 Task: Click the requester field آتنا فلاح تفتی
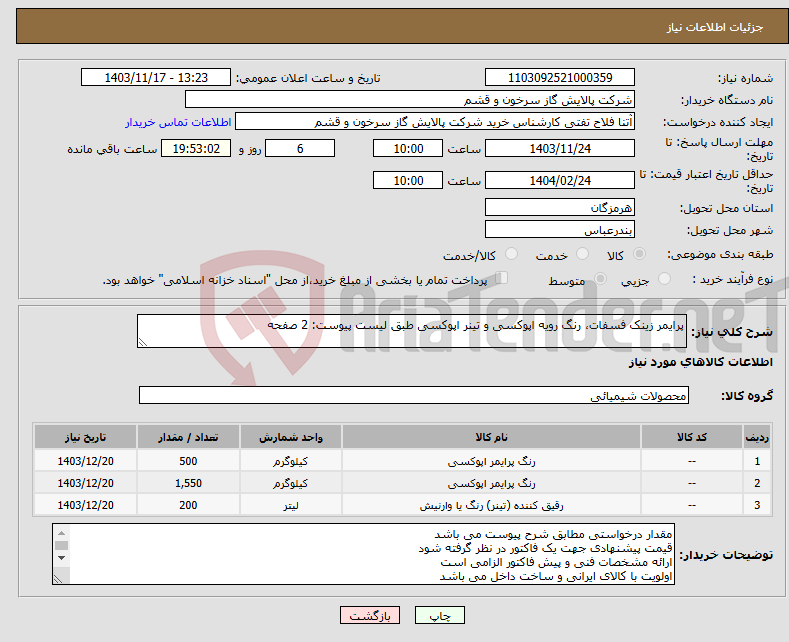click(x=435, y=122)
